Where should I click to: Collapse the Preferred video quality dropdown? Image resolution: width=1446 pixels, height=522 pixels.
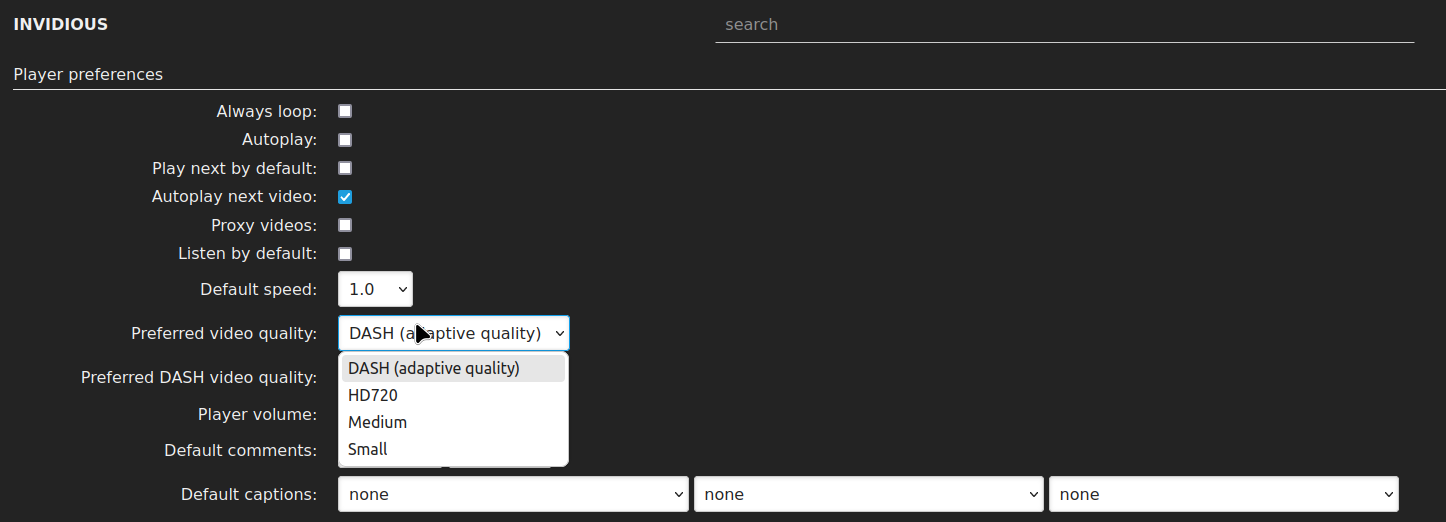click(x=454, y=333)
